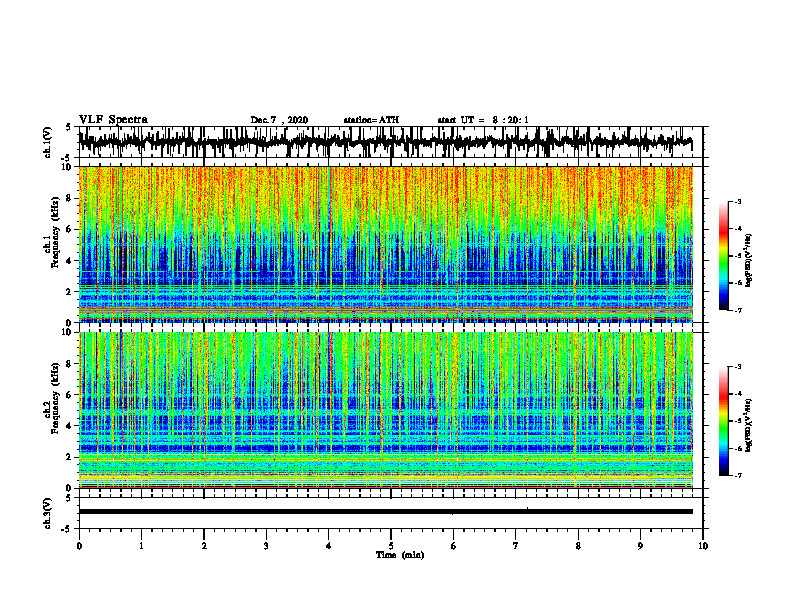Click the "8" frequency tick of ch.2
792x612 pixels.
click(x=71, y=364)
